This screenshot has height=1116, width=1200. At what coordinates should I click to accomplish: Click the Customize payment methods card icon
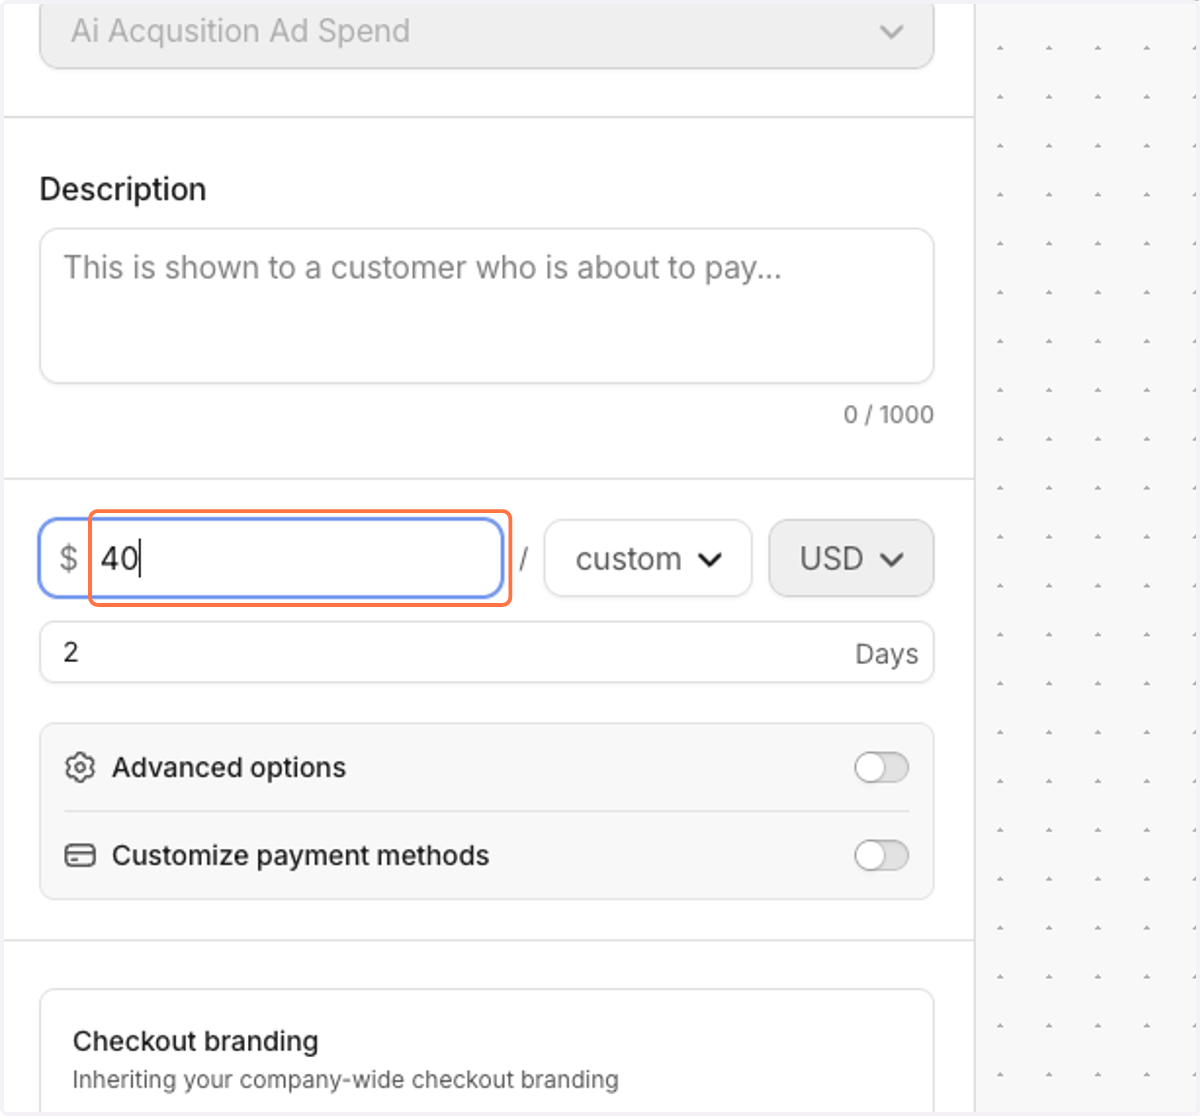[x=80, y=856]
